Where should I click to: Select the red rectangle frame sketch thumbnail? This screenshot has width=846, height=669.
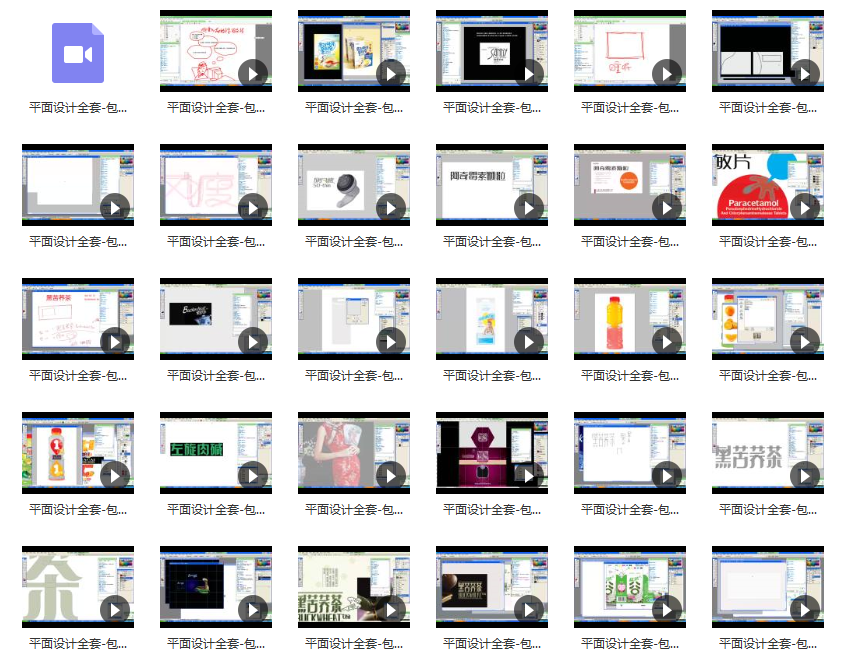coord(629,51)
